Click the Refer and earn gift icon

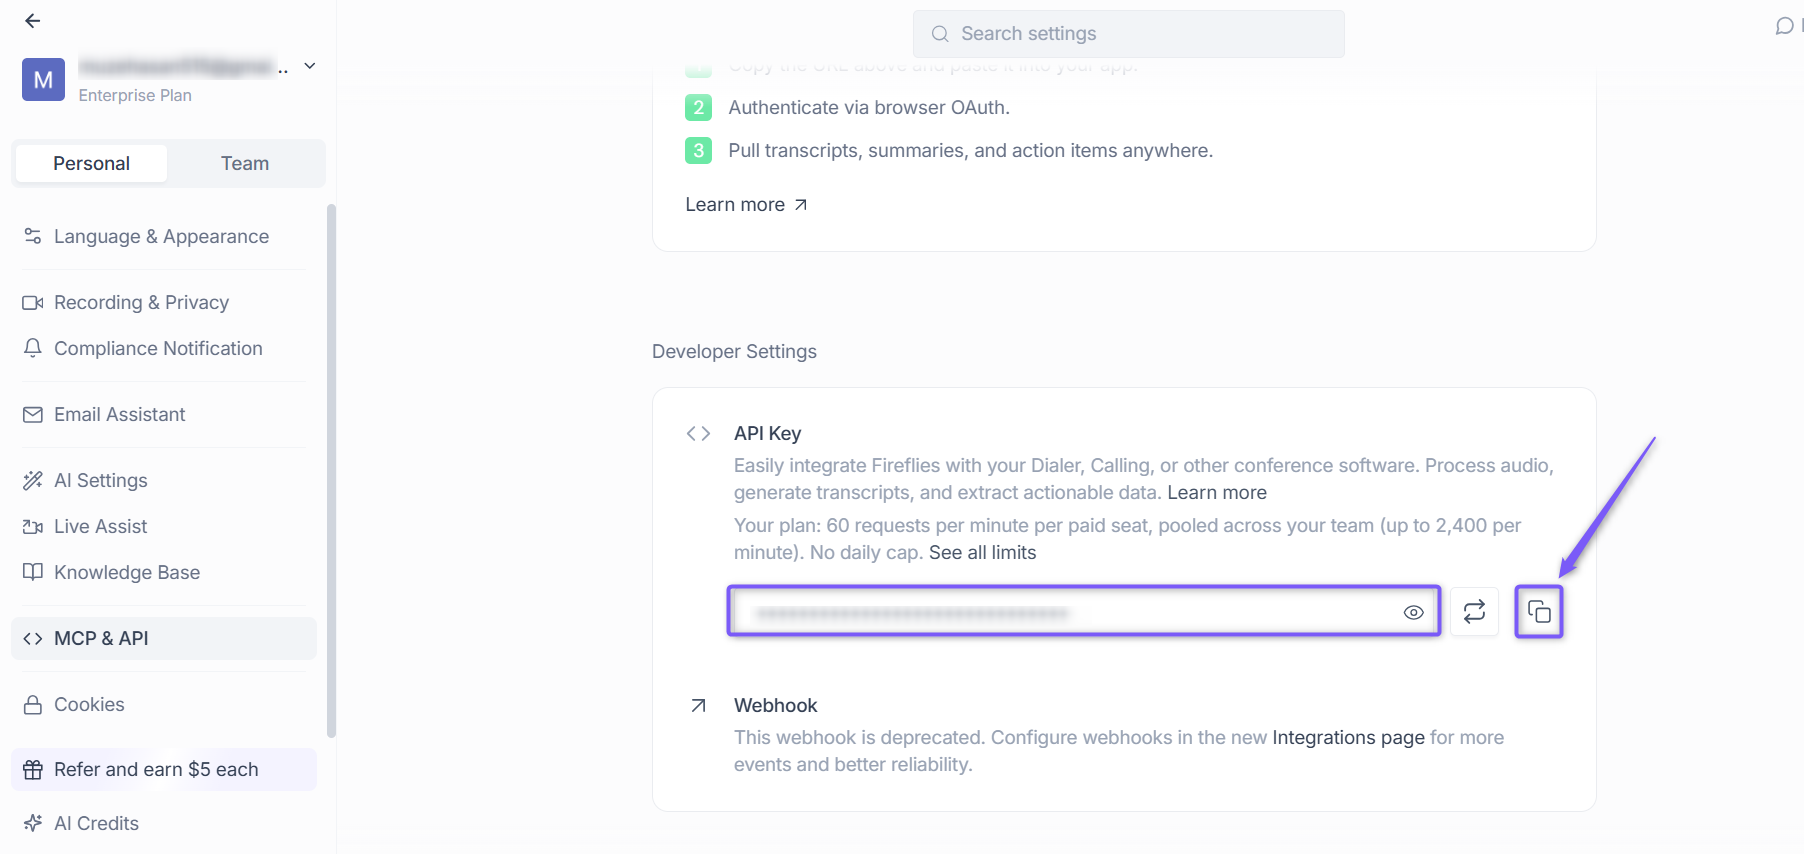click(33, 770)
